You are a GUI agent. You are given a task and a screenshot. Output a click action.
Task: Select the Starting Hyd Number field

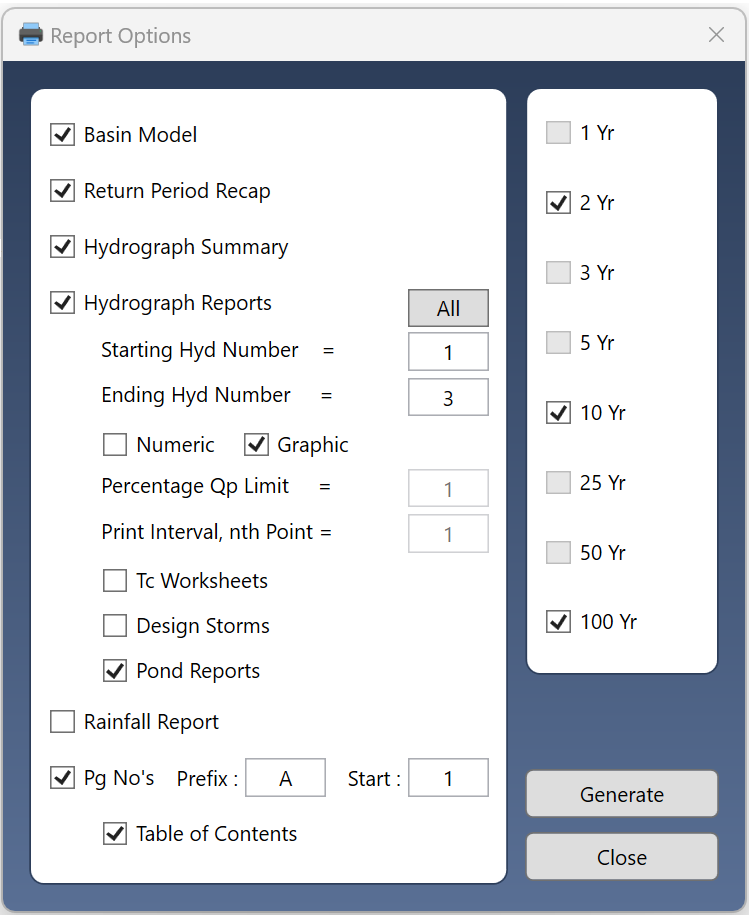pyautogui.click(x=448, y=352)
